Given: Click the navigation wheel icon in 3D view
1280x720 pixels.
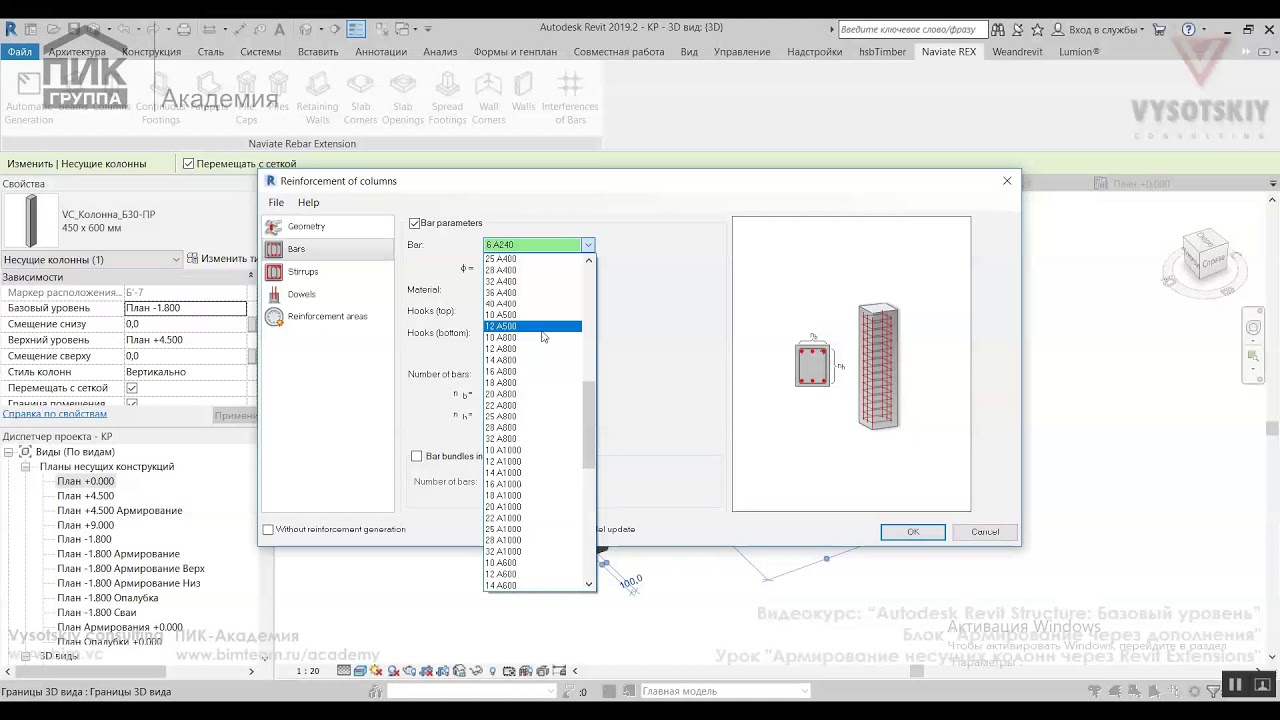Looking at the screenshot, I should [1254, 328].
